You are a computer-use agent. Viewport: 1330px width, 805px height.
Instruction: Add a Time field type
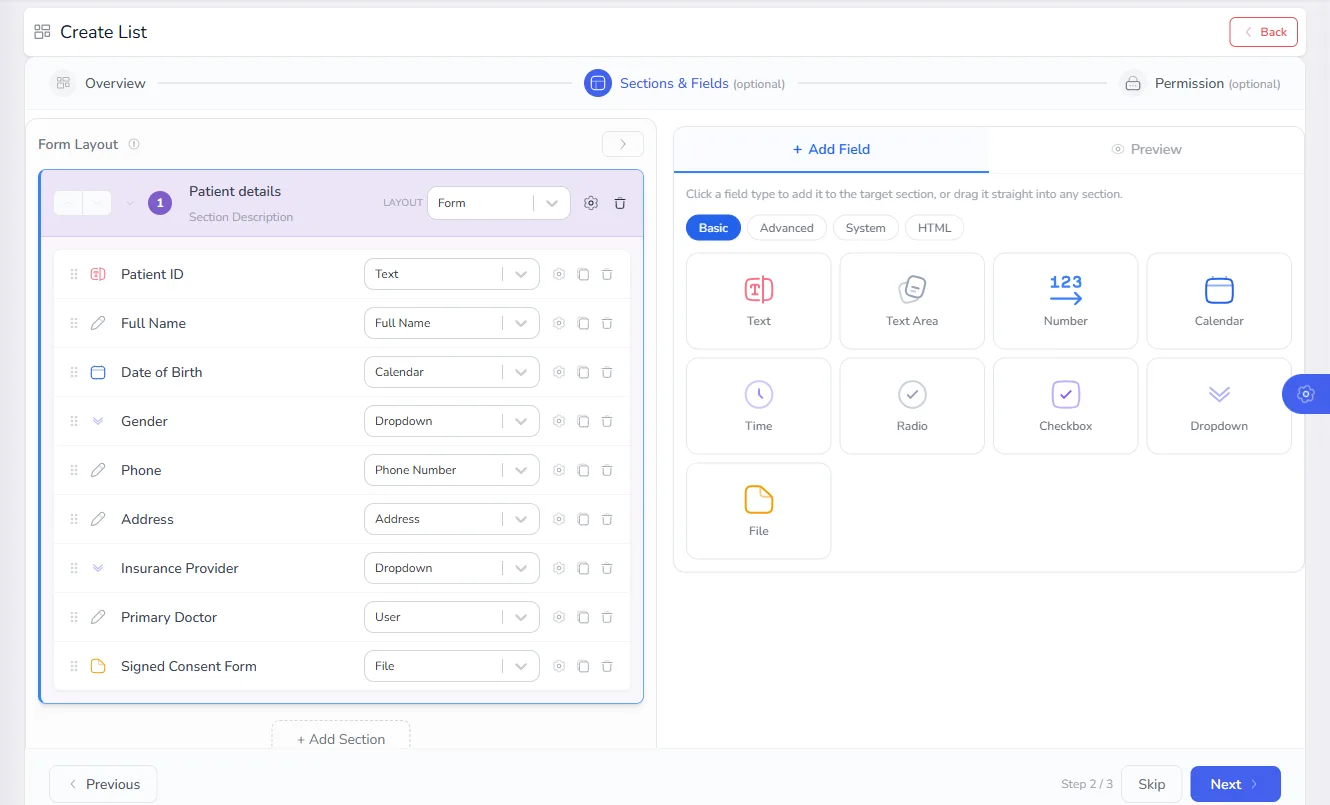tap(759, 406)
